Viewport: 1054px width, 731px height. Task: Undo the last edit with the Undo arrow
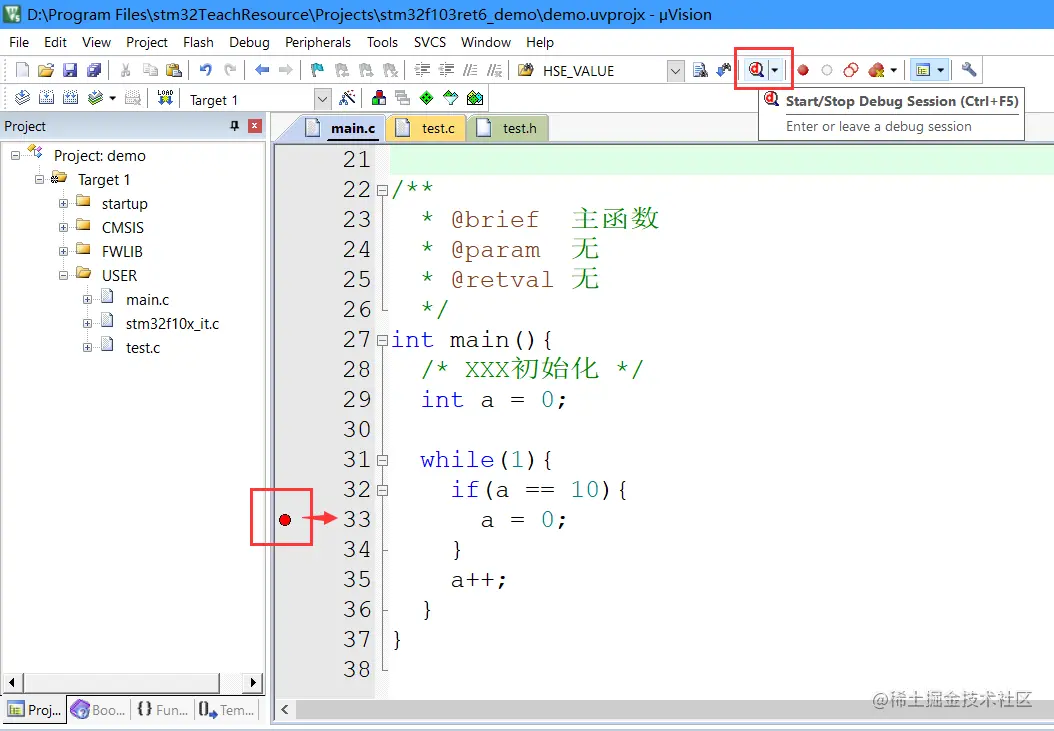pyautogui.click(x=206, y=70)
